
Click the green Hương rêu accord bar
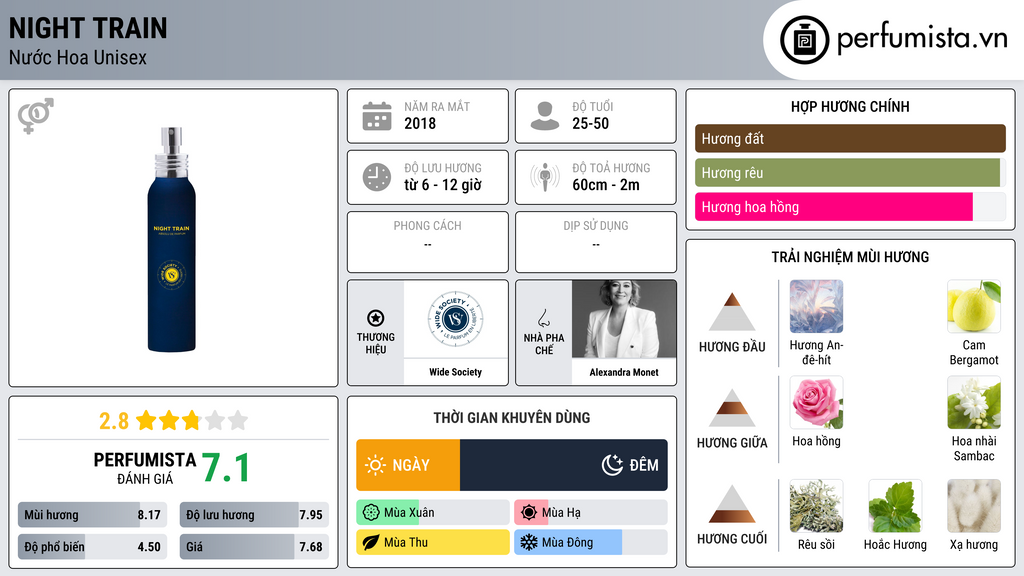[850, 172]
